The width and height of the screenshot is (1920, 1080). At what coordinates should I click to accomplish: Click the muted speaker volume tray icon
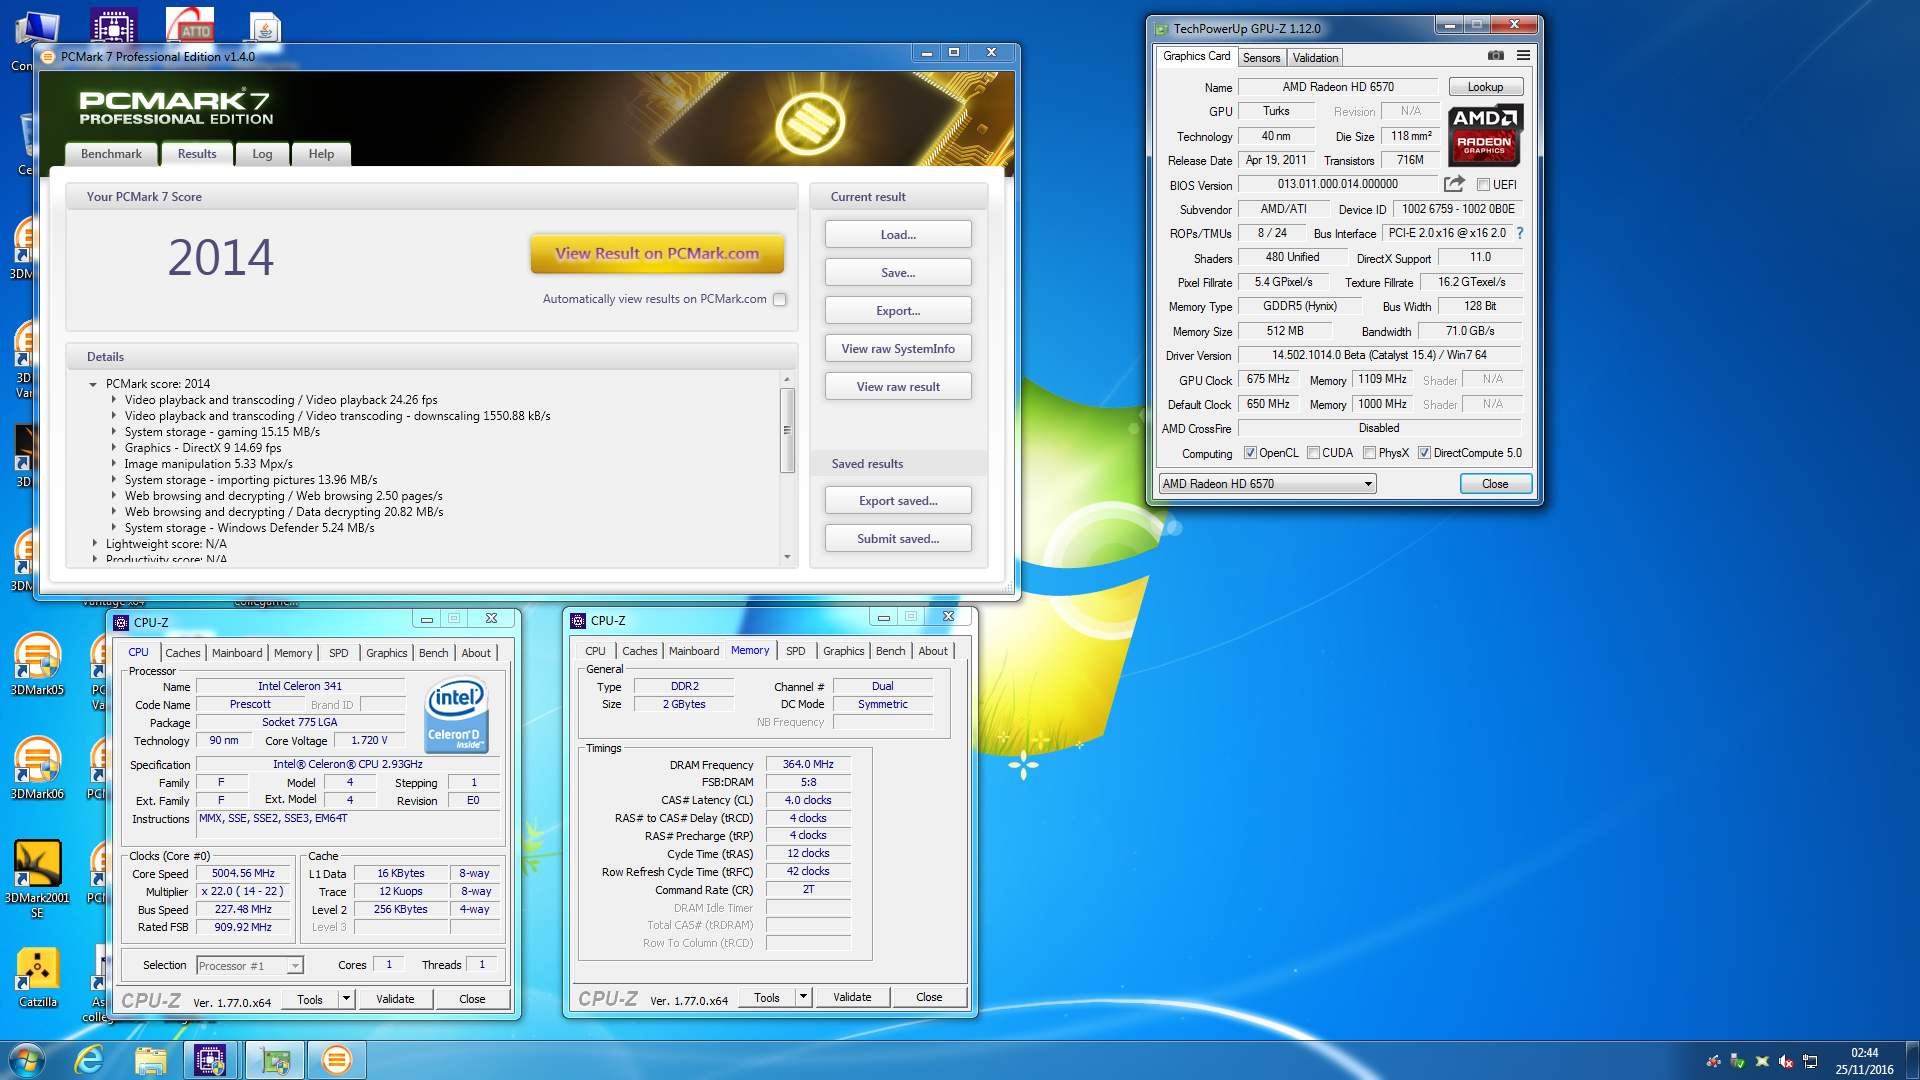tap(1786, 1061)
